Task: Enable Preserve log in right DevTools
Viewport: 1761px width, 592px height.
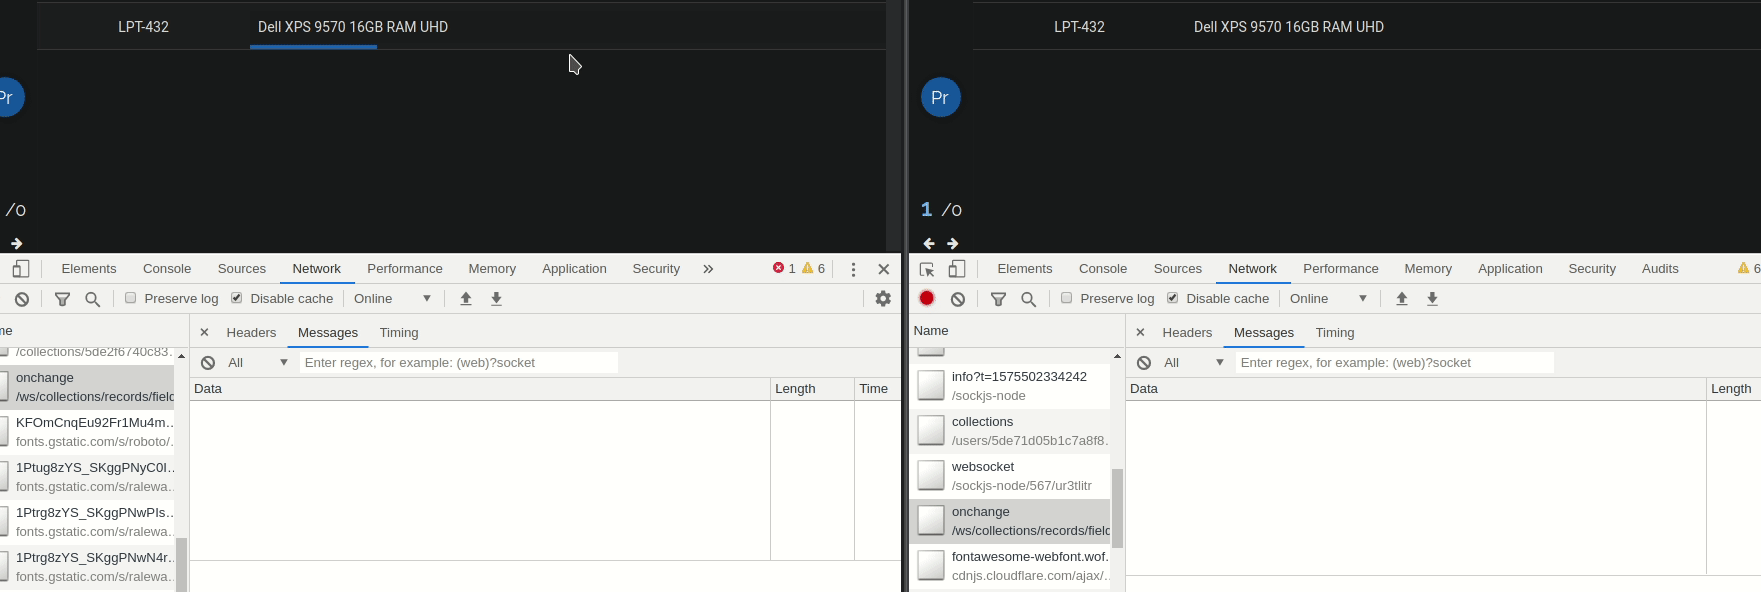Action: (1066, 298)
